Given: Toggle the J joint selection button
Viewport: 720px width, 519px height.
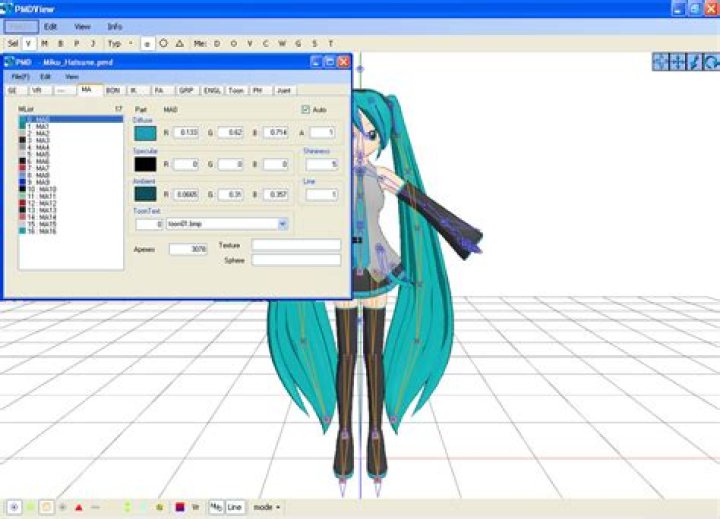Looking at the screenshot, I should tap(93, 44).
